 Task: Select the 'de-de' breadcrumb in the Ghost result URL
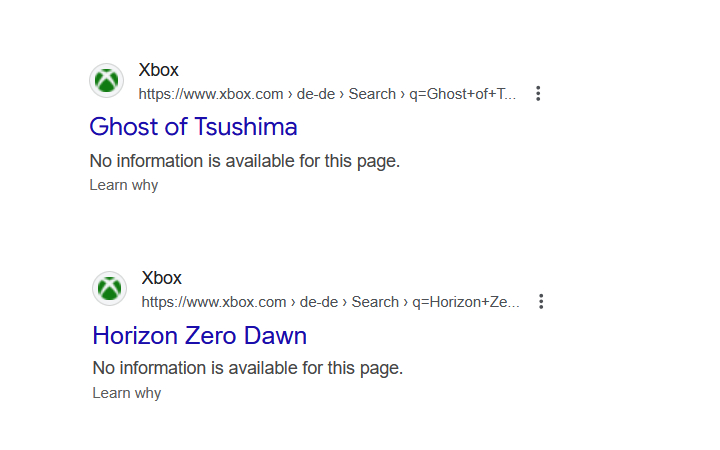[x=316, y=94]
